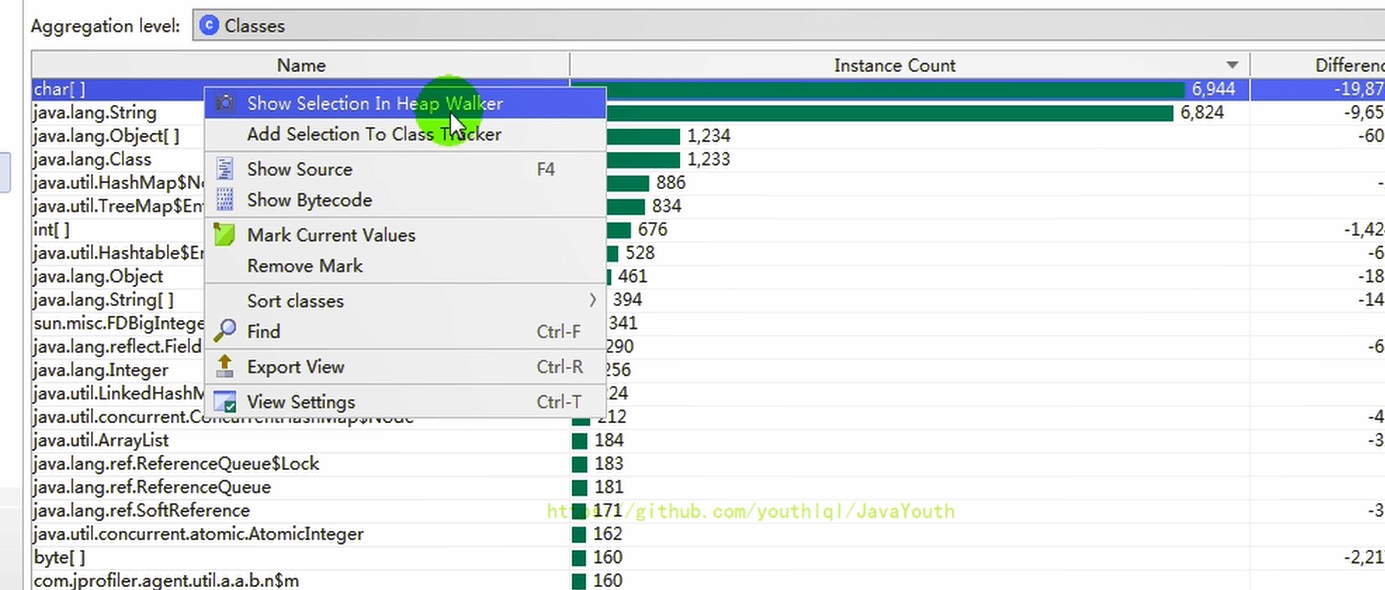Image resolution: width=1385 pixels, height=590 pixels.
Task: Choose Find from the context menu
Action: click(x=405, y=331)
